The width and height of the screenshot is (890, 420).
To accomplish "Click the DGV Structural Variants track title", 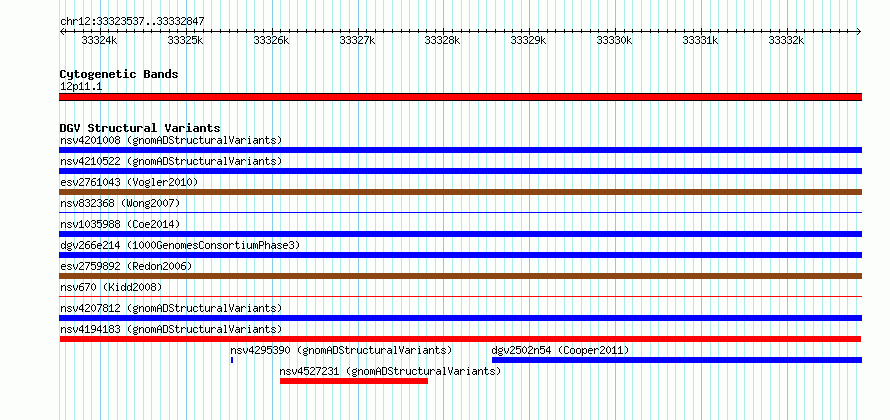I will click(x=140, y=128).
